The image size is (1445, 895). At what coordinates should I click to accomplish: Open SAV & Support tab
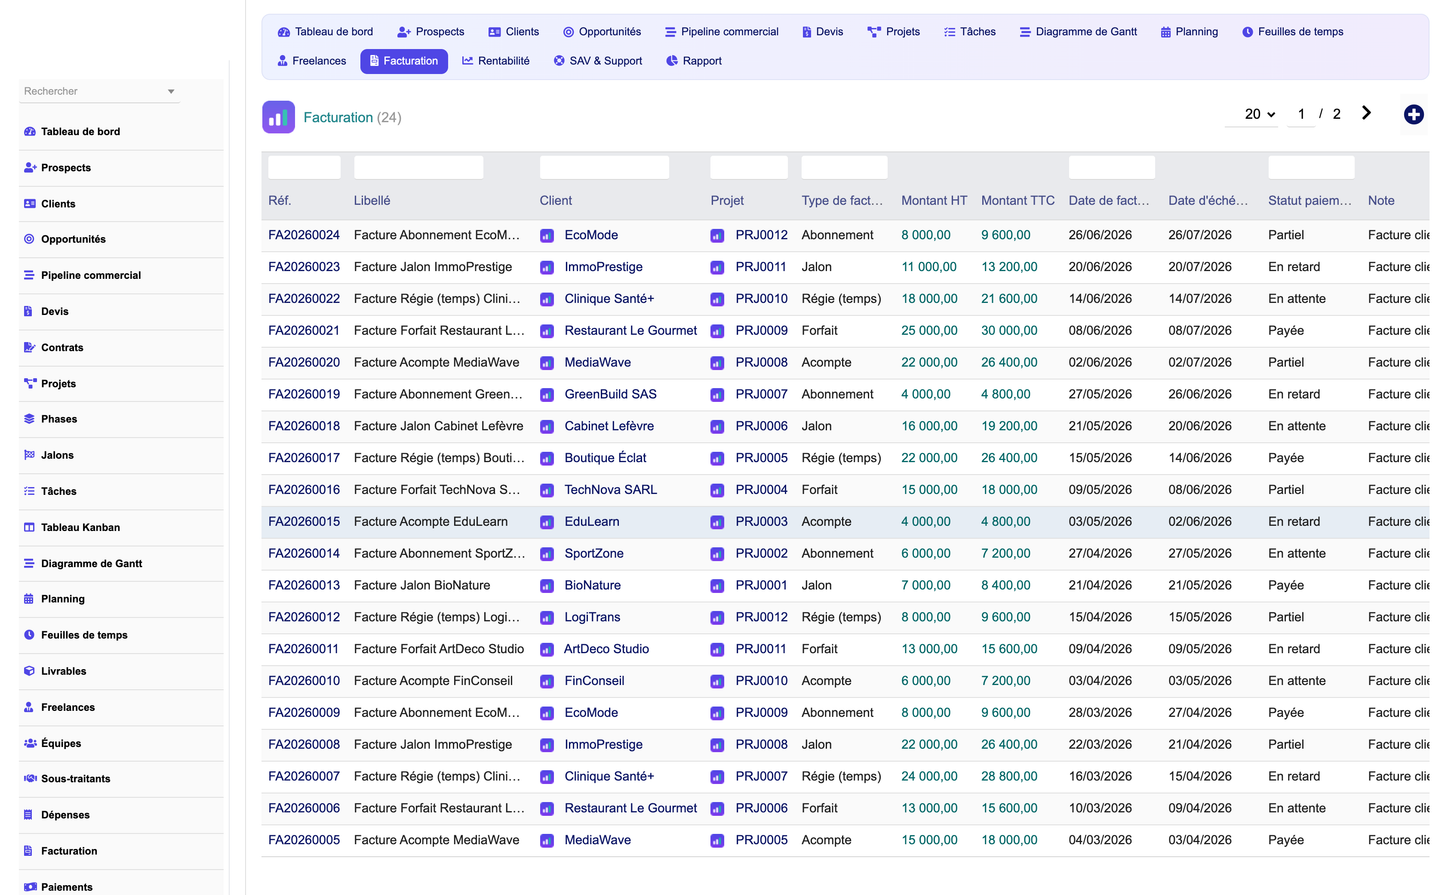coord(598,61)
